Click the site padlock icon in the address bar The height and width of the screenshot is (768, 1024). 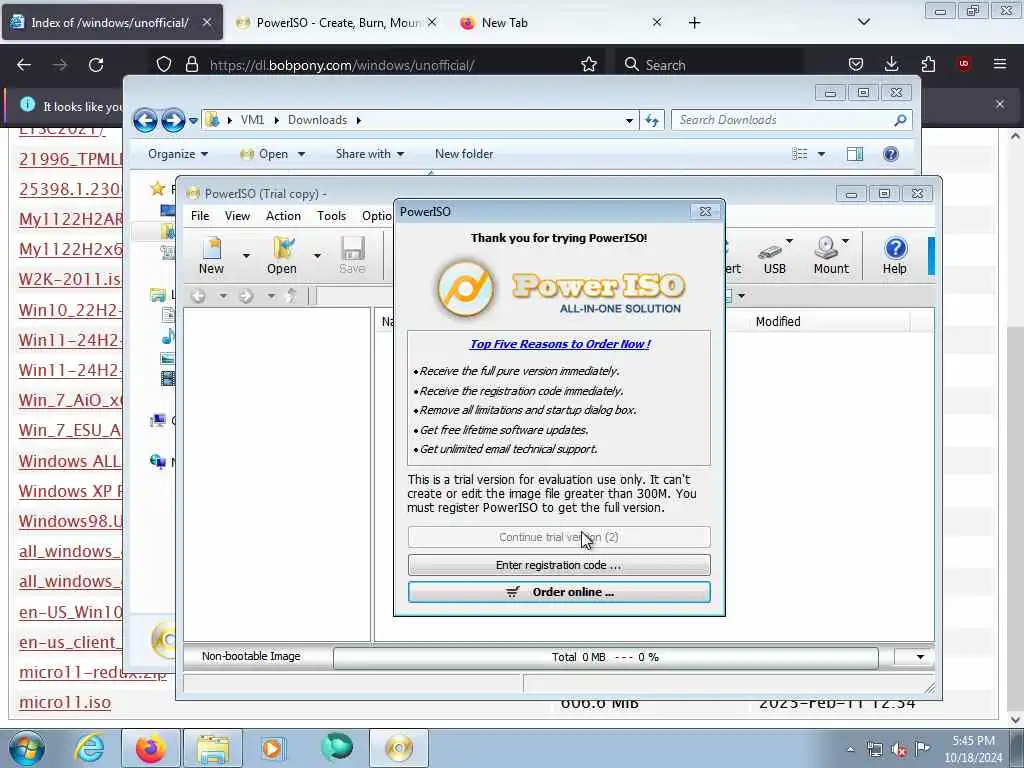191,65
